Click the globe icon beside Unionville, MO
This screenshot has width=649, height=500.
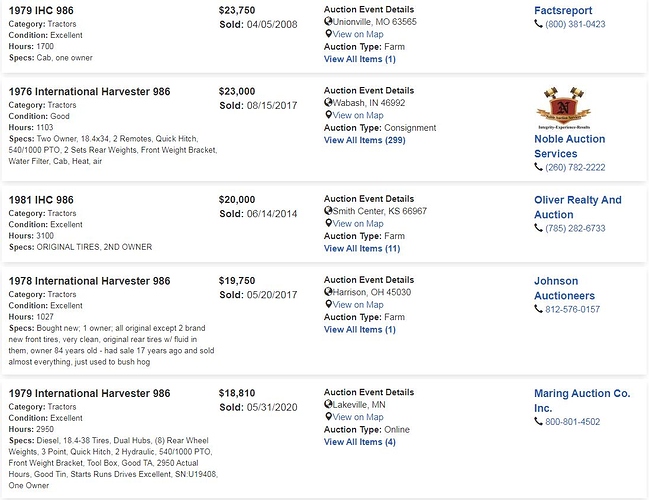(328, 21)
